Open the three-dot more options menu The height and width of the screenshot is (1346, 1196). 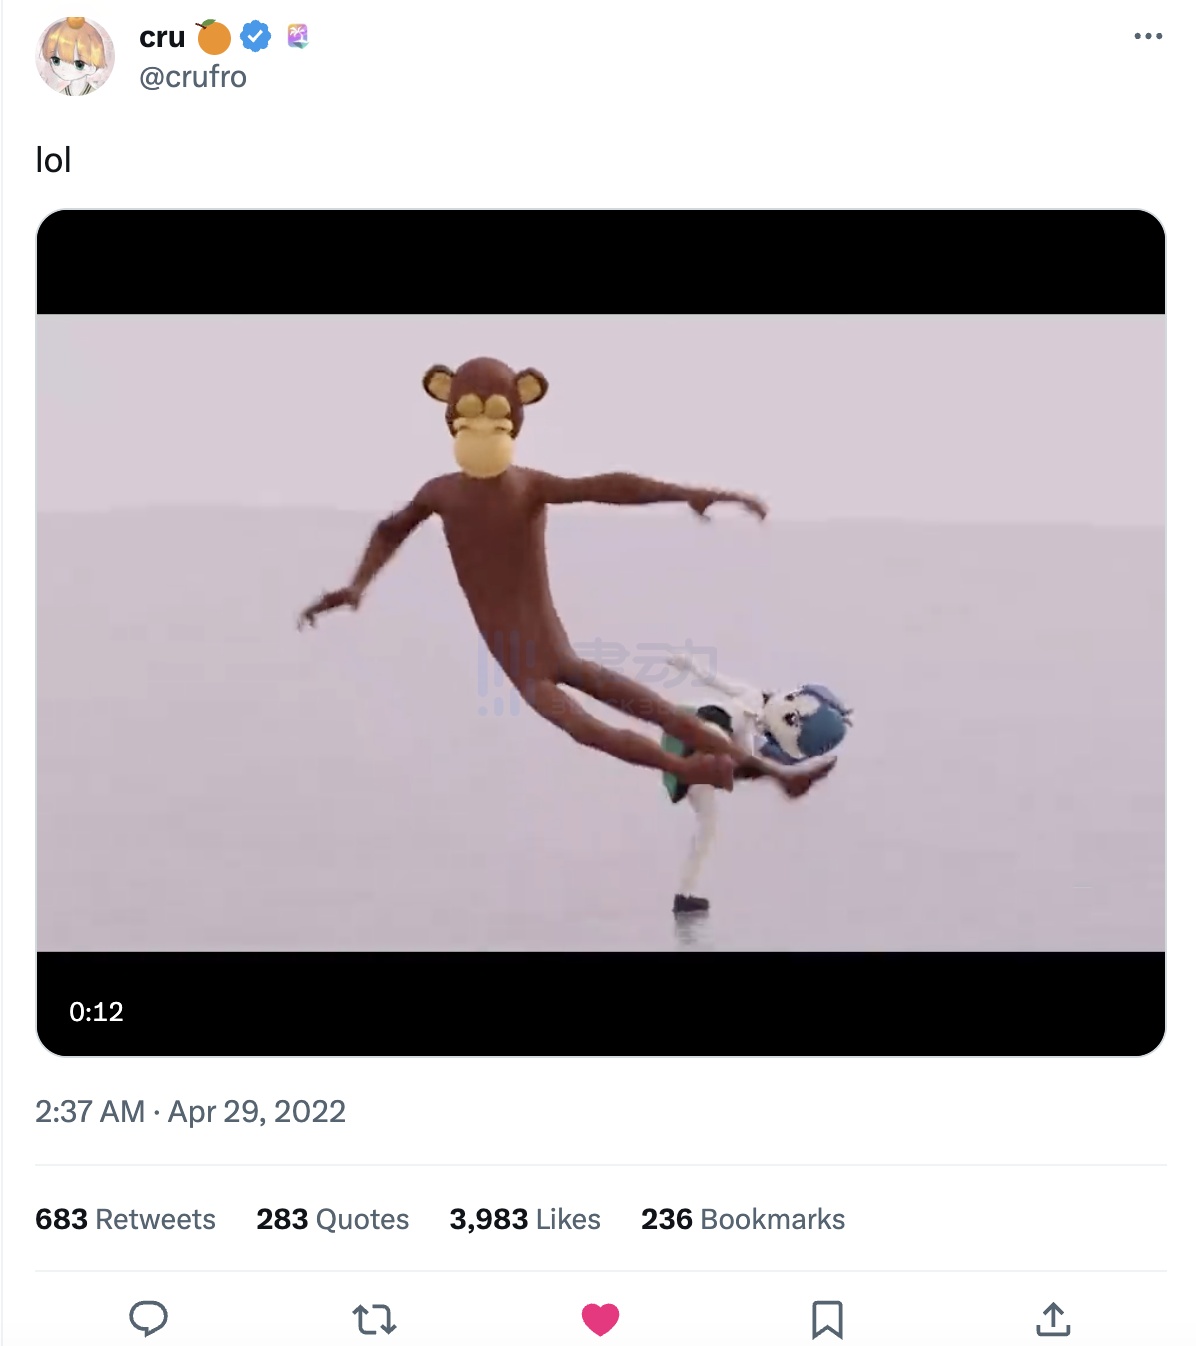(x=1148, y=36)
